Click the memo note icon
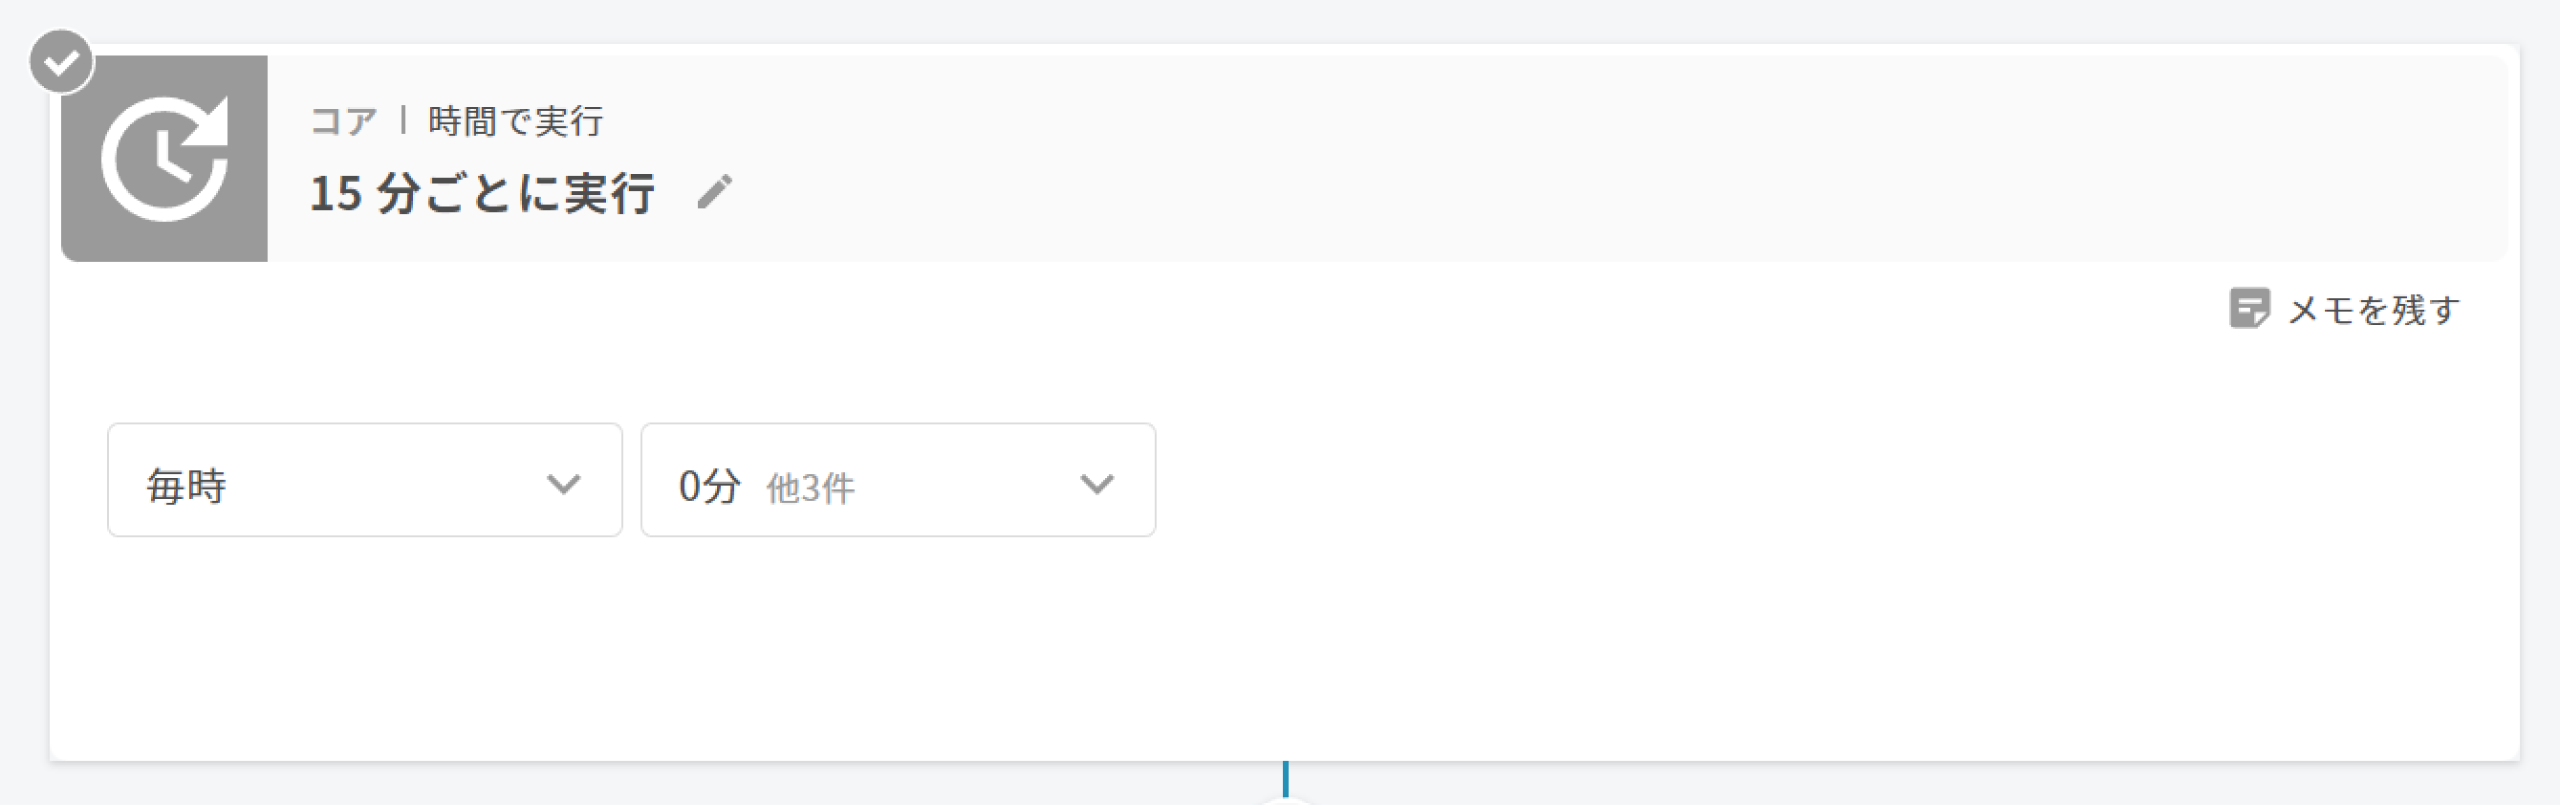The image size is (2560, 805). (x=2249, y=308)
